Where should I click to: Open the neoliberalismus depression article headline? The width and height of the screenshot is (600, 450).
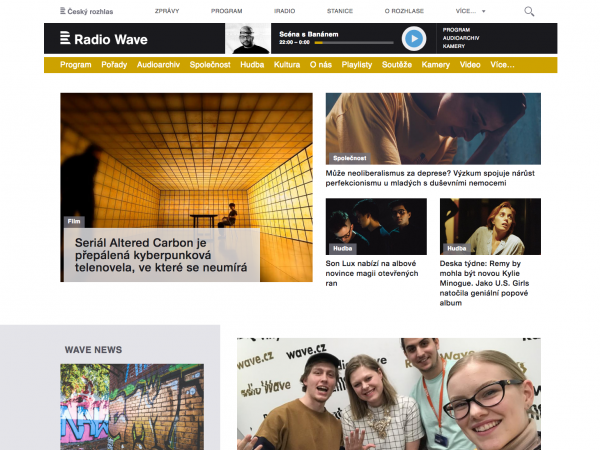coord(430,178)
